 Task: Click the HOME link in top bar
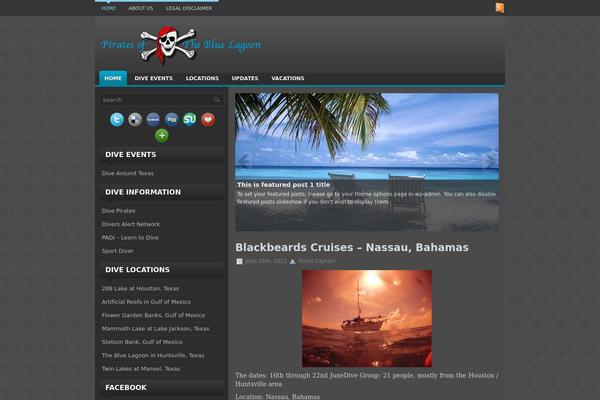(x=108, y=8)
